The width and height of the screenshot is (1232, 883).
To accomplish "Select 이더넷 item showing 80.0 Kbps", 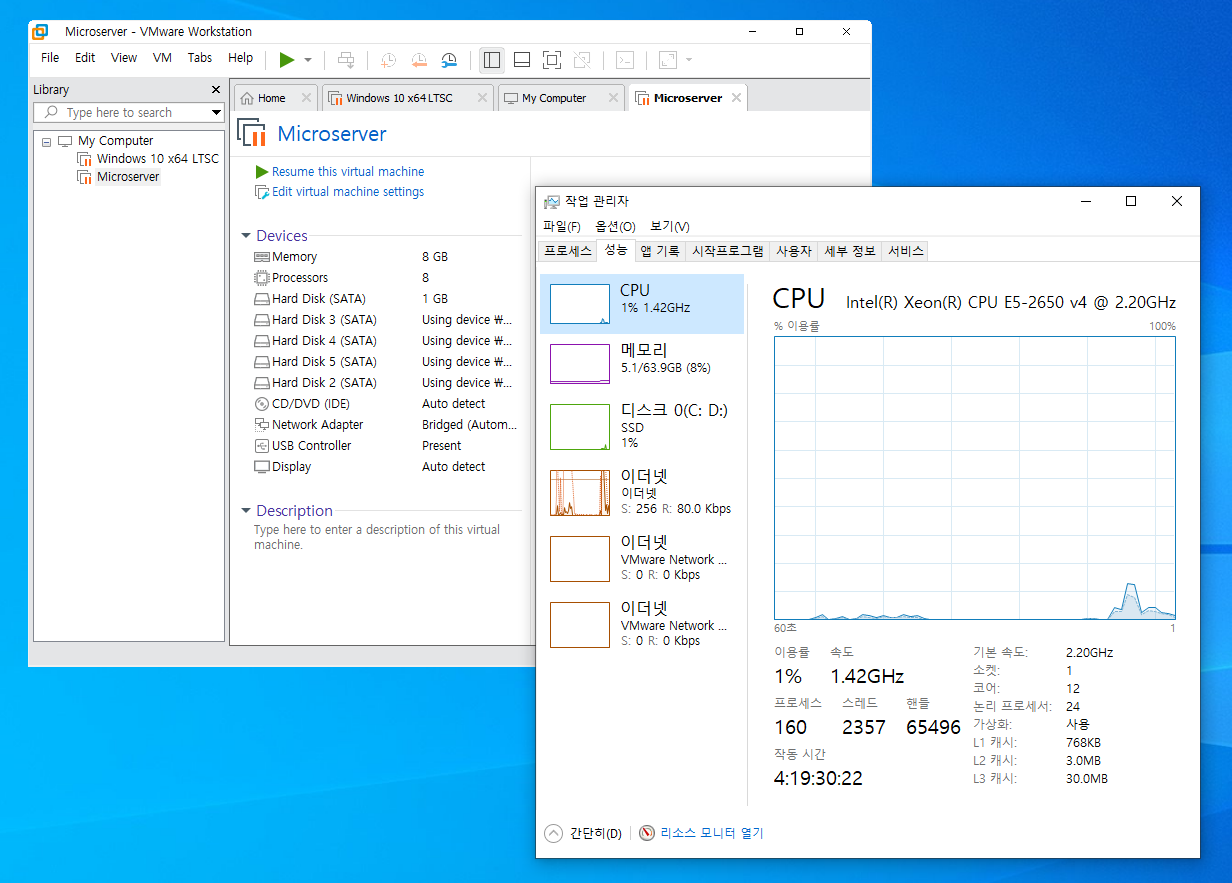I will point(642,492).
